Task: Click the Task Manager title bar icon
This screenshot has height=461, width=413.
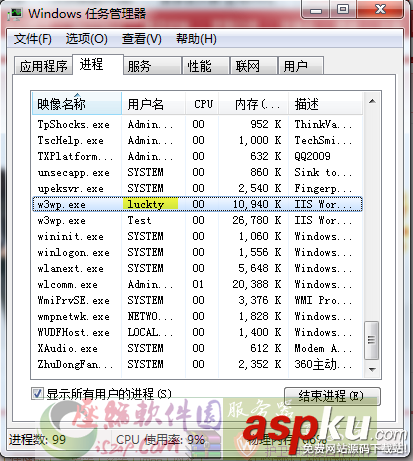Action: click(x=15, y=14)
